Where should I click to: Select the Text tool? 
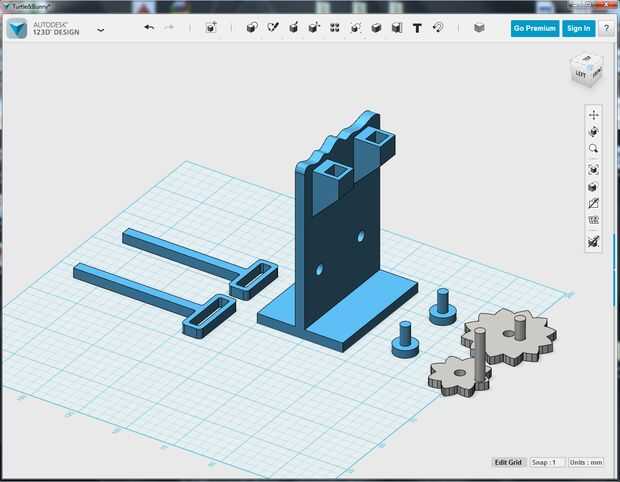tap(417, 28)
